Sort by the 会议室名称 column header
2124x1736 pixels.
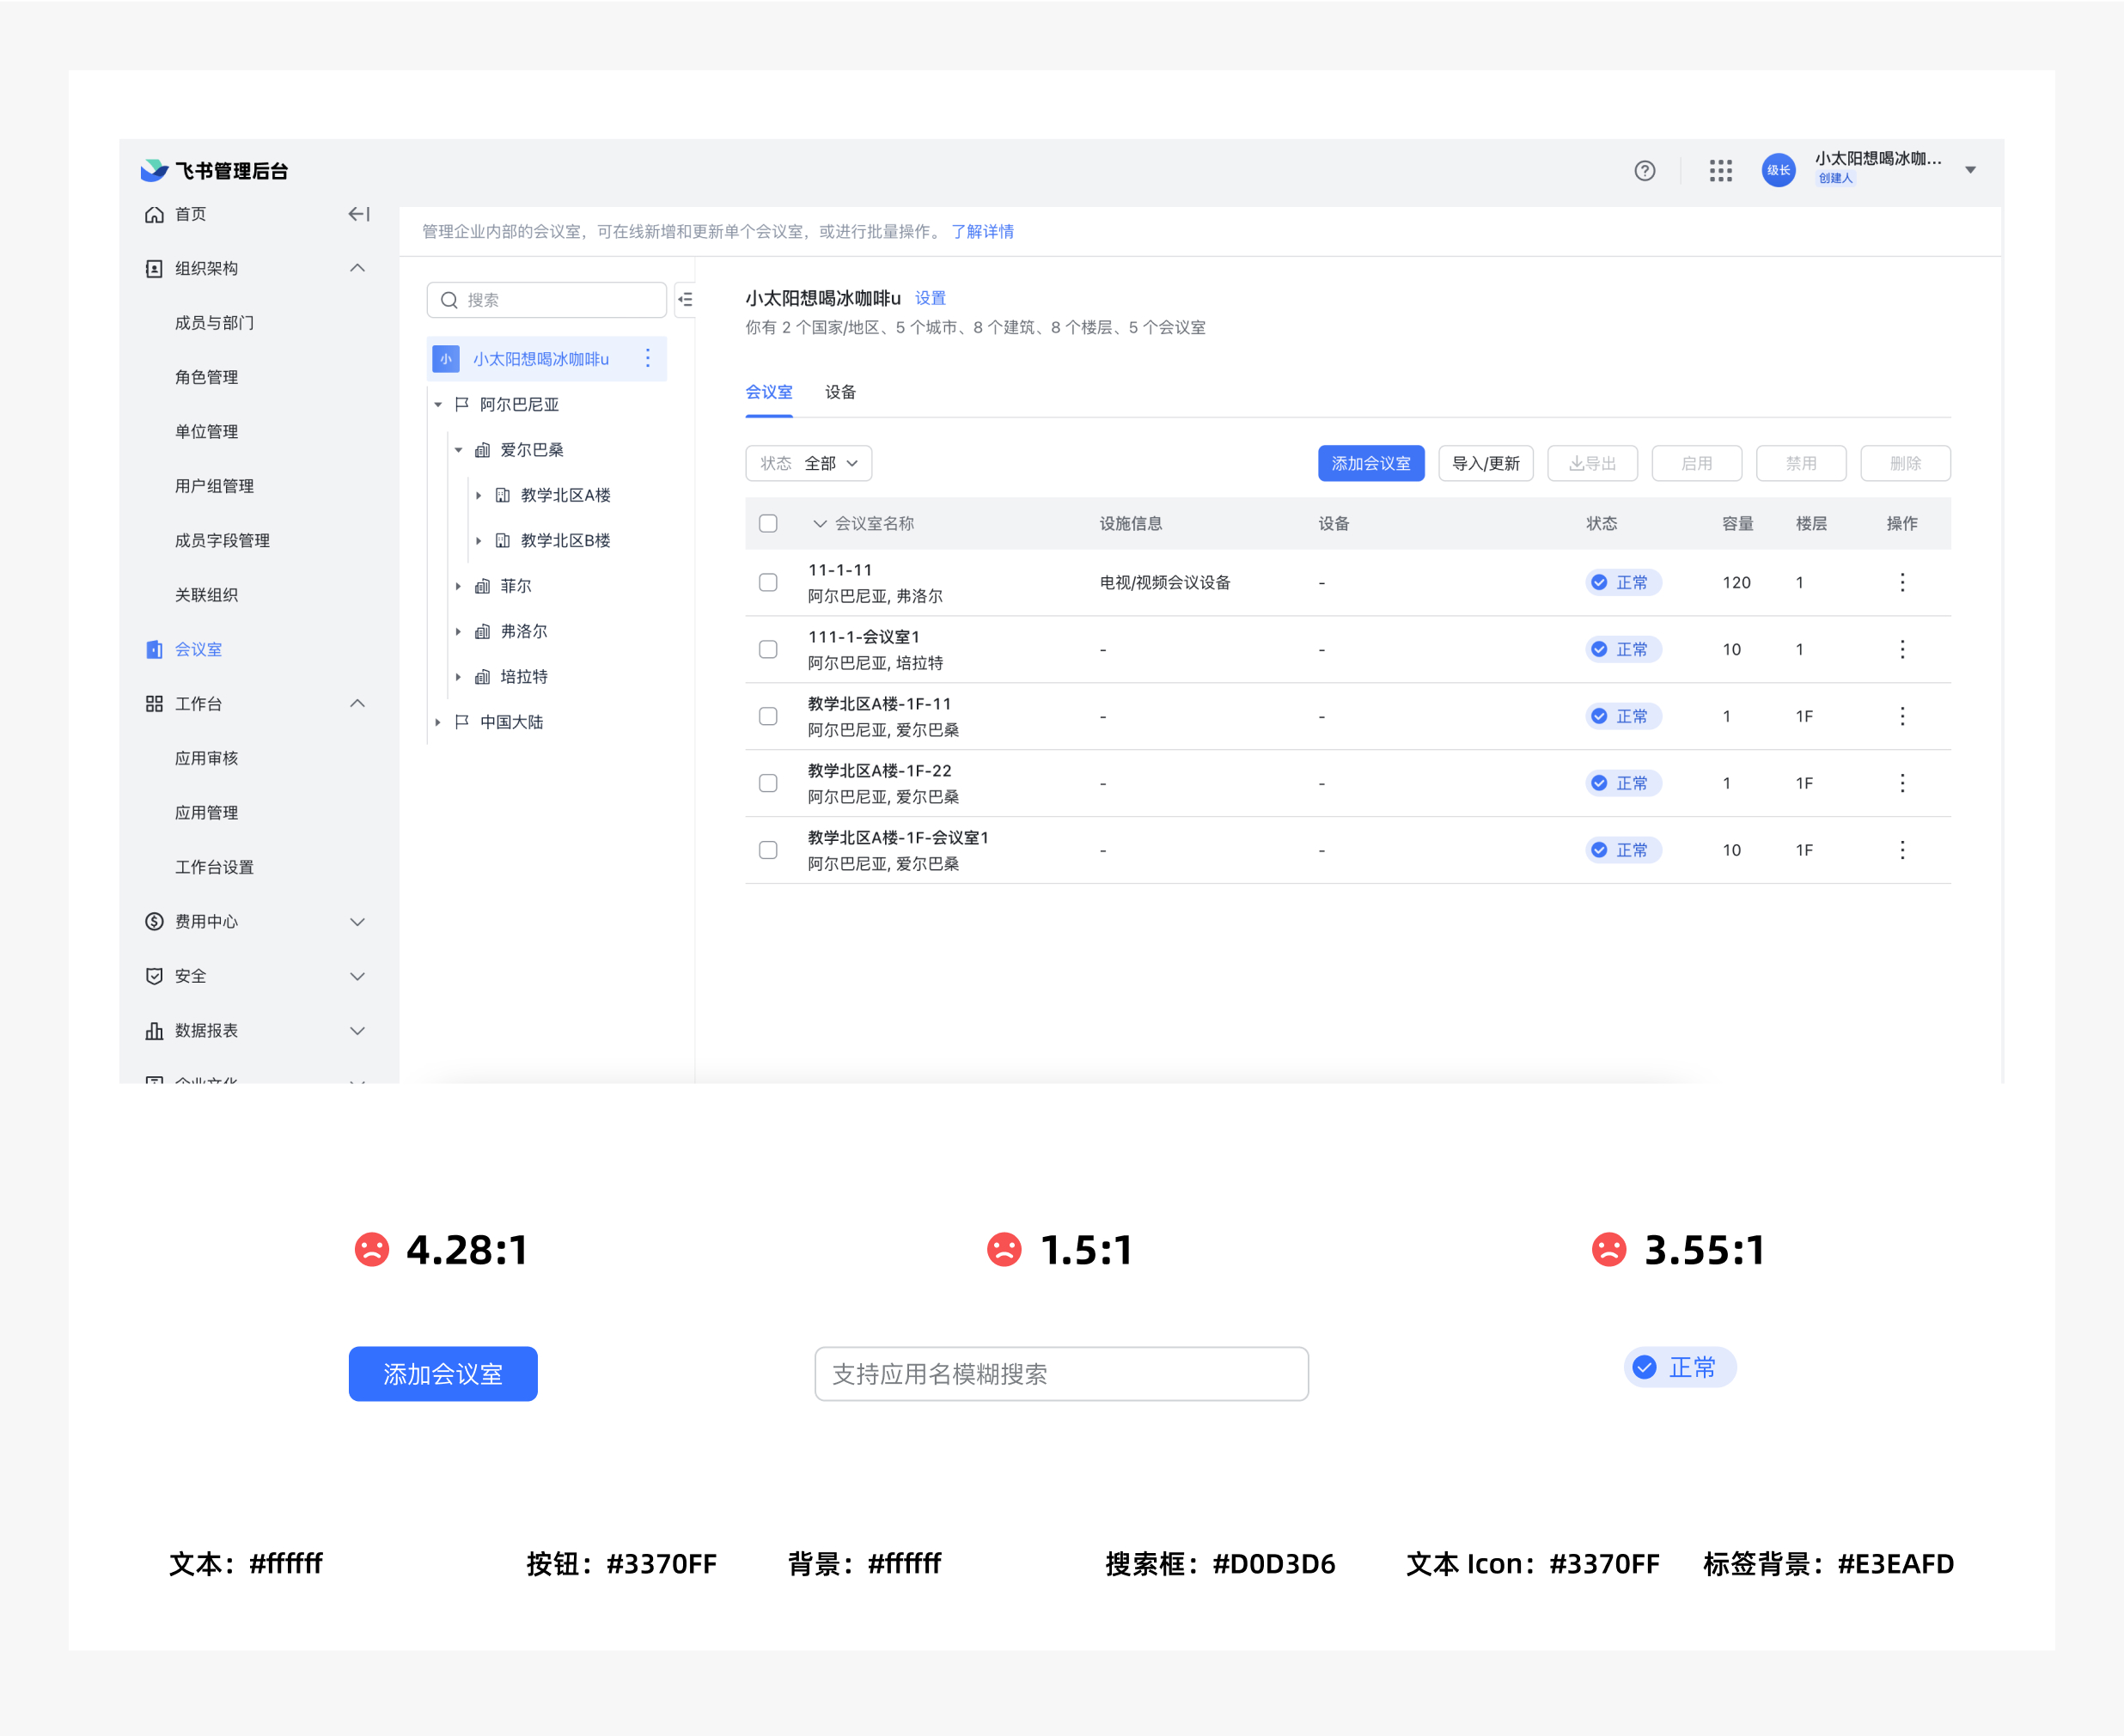[x=863, y=523]
